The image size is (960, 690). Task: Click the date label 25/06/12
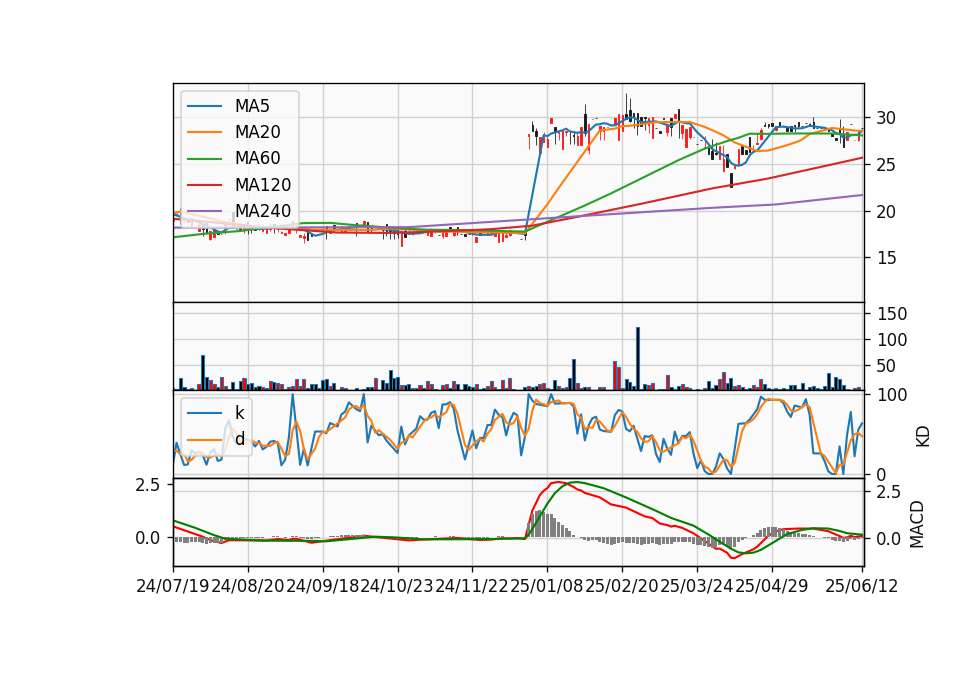point(861,586)
